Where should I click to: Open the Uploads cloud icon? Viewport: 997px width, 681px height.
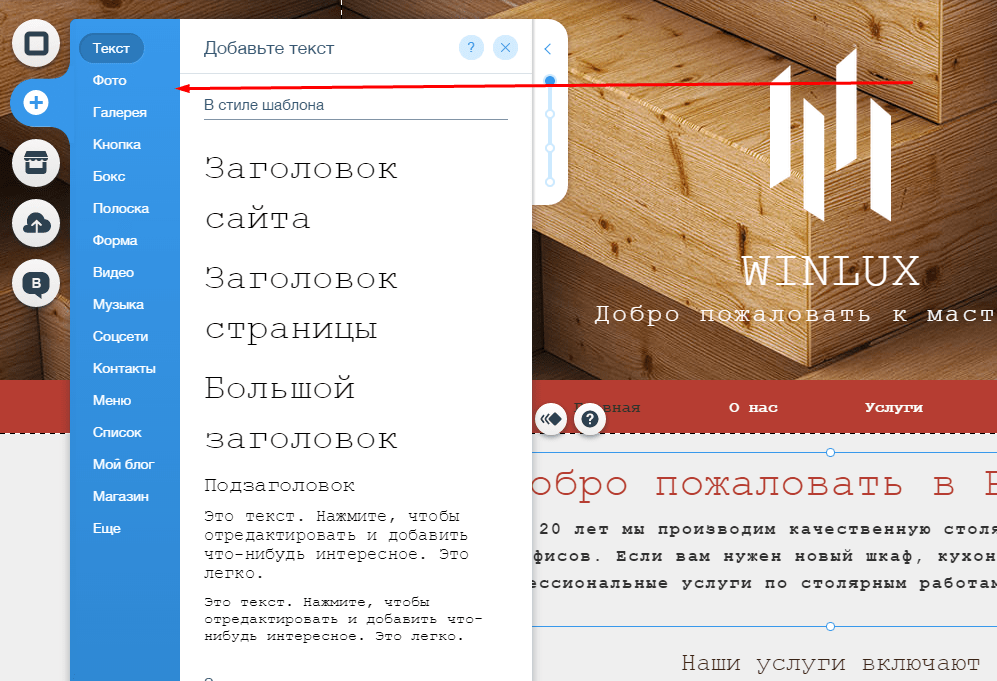click(x=36, y=223)
